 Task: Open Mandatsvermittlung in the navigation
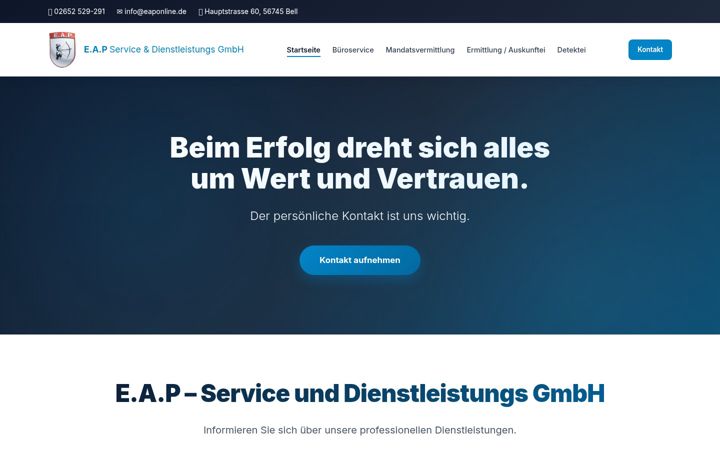pyautogui.click(x=420, y=50)
